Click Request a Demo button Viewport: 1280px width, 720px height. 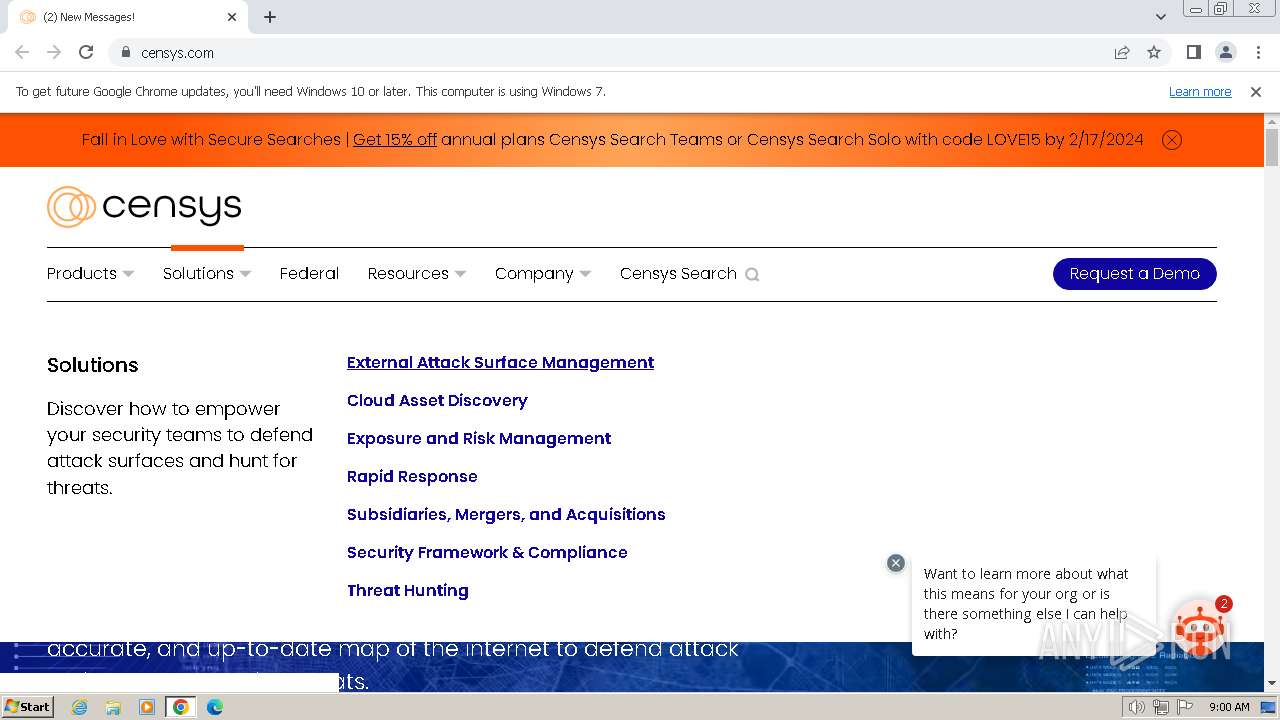1135,274
